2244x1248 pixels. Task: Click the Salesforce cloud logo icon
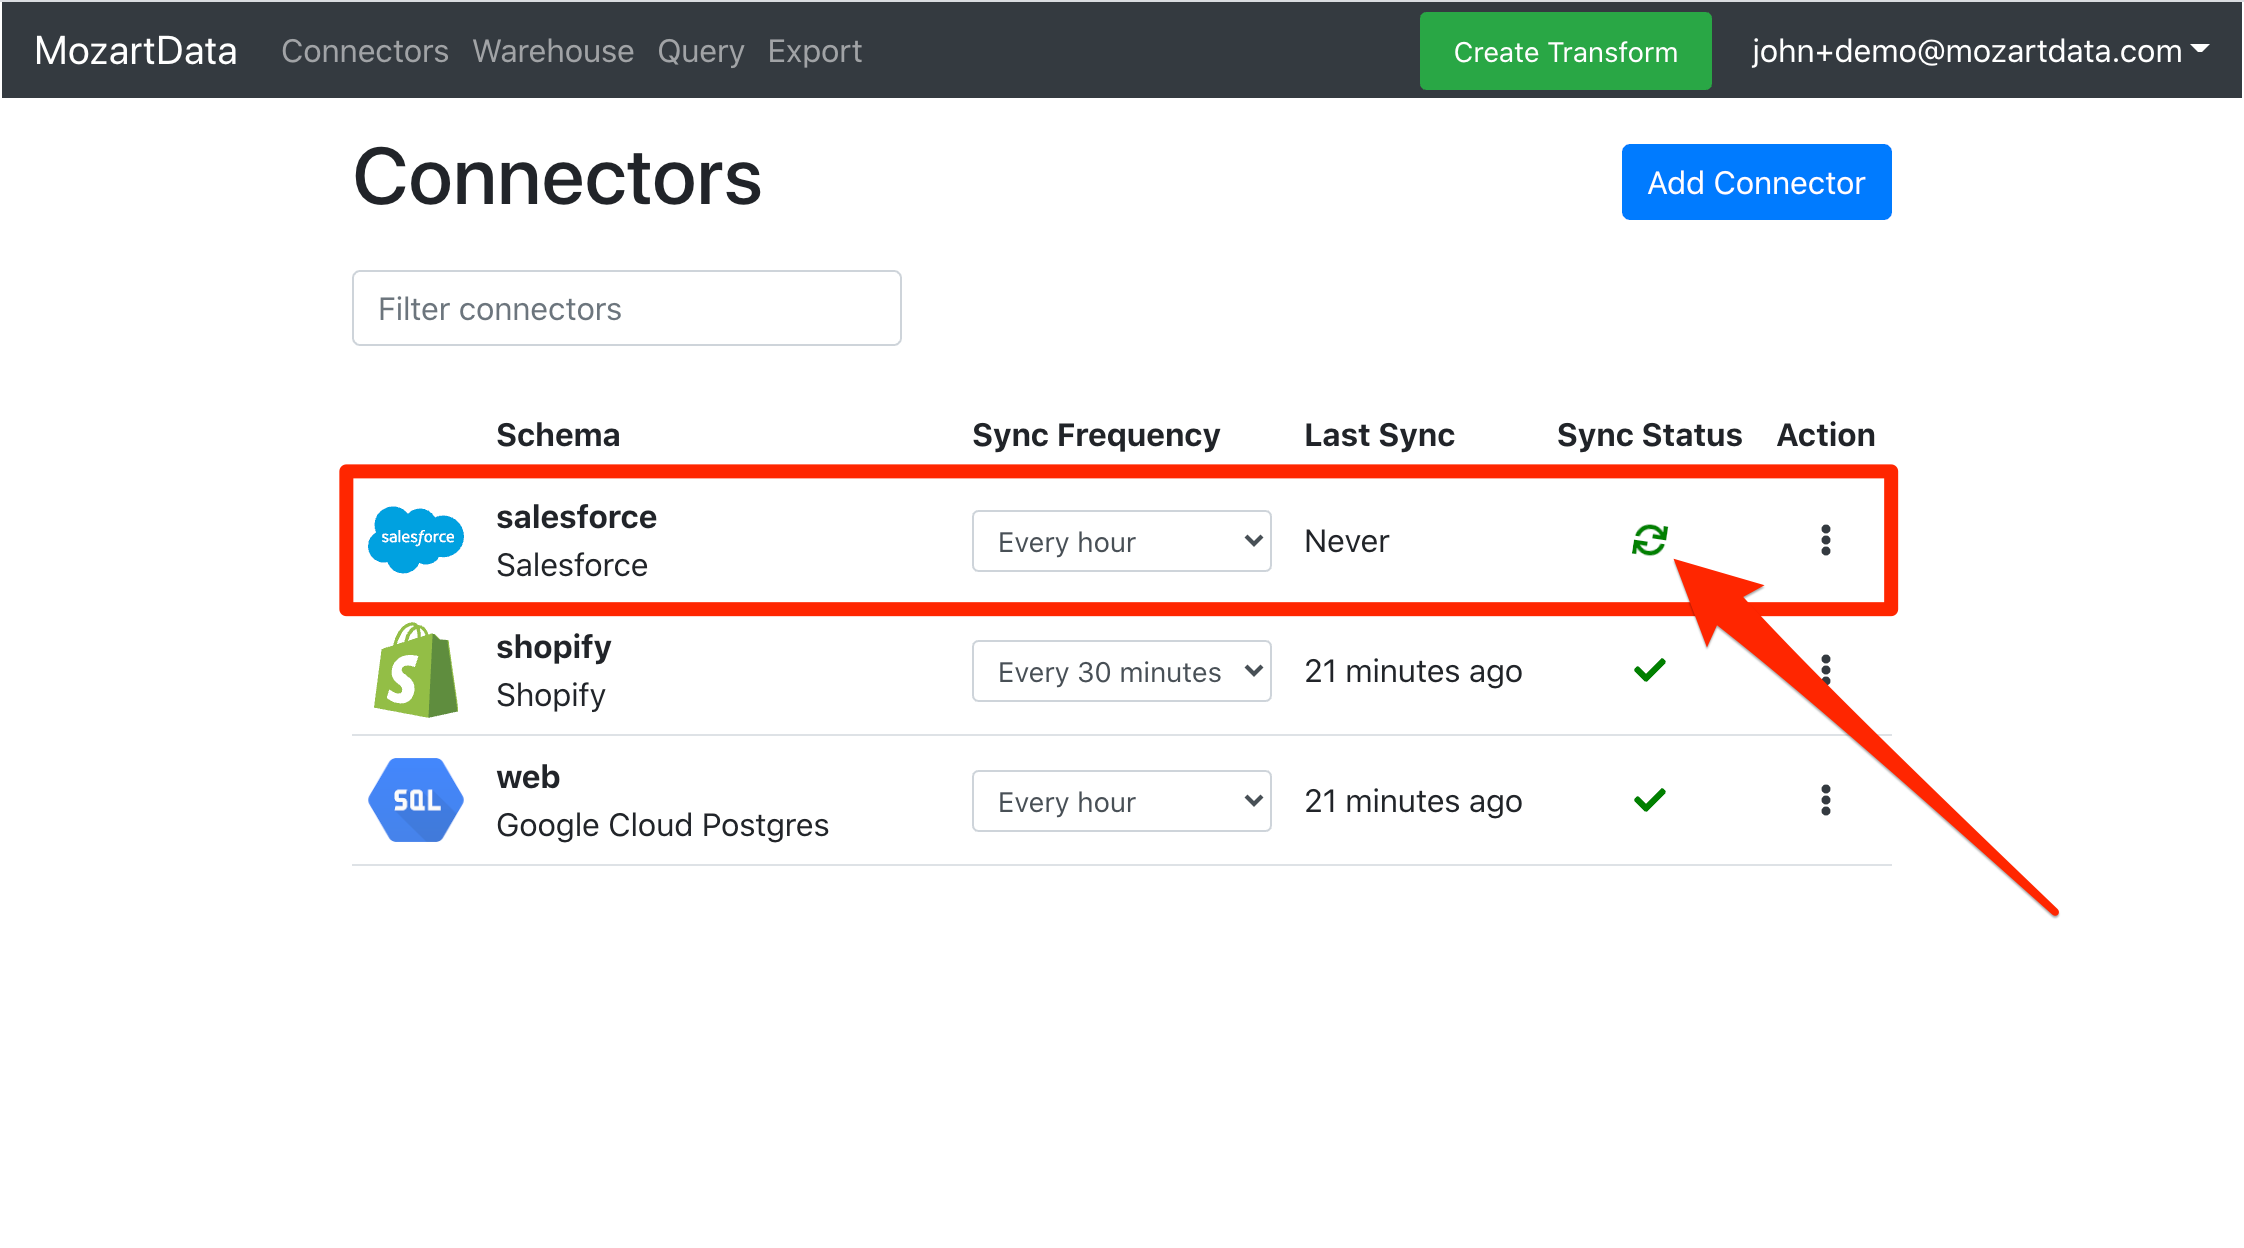(x=416, y=540)
